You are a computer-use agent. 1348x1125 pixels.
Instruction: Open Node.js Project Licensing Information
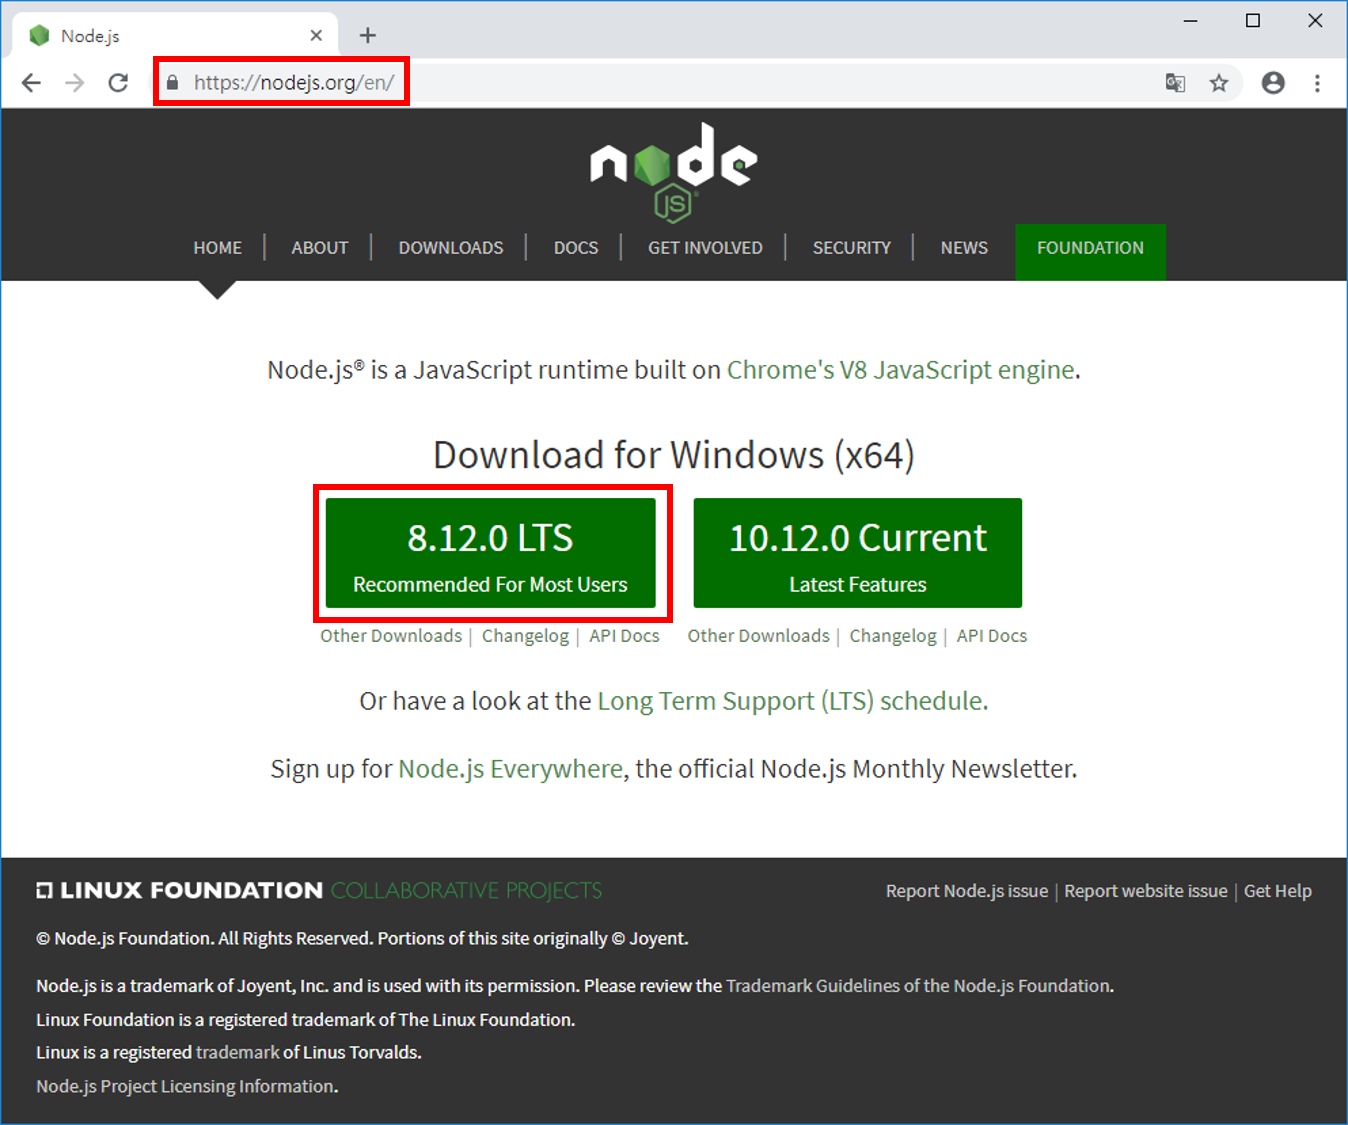pyautogui.click(x=186, y=1086)
